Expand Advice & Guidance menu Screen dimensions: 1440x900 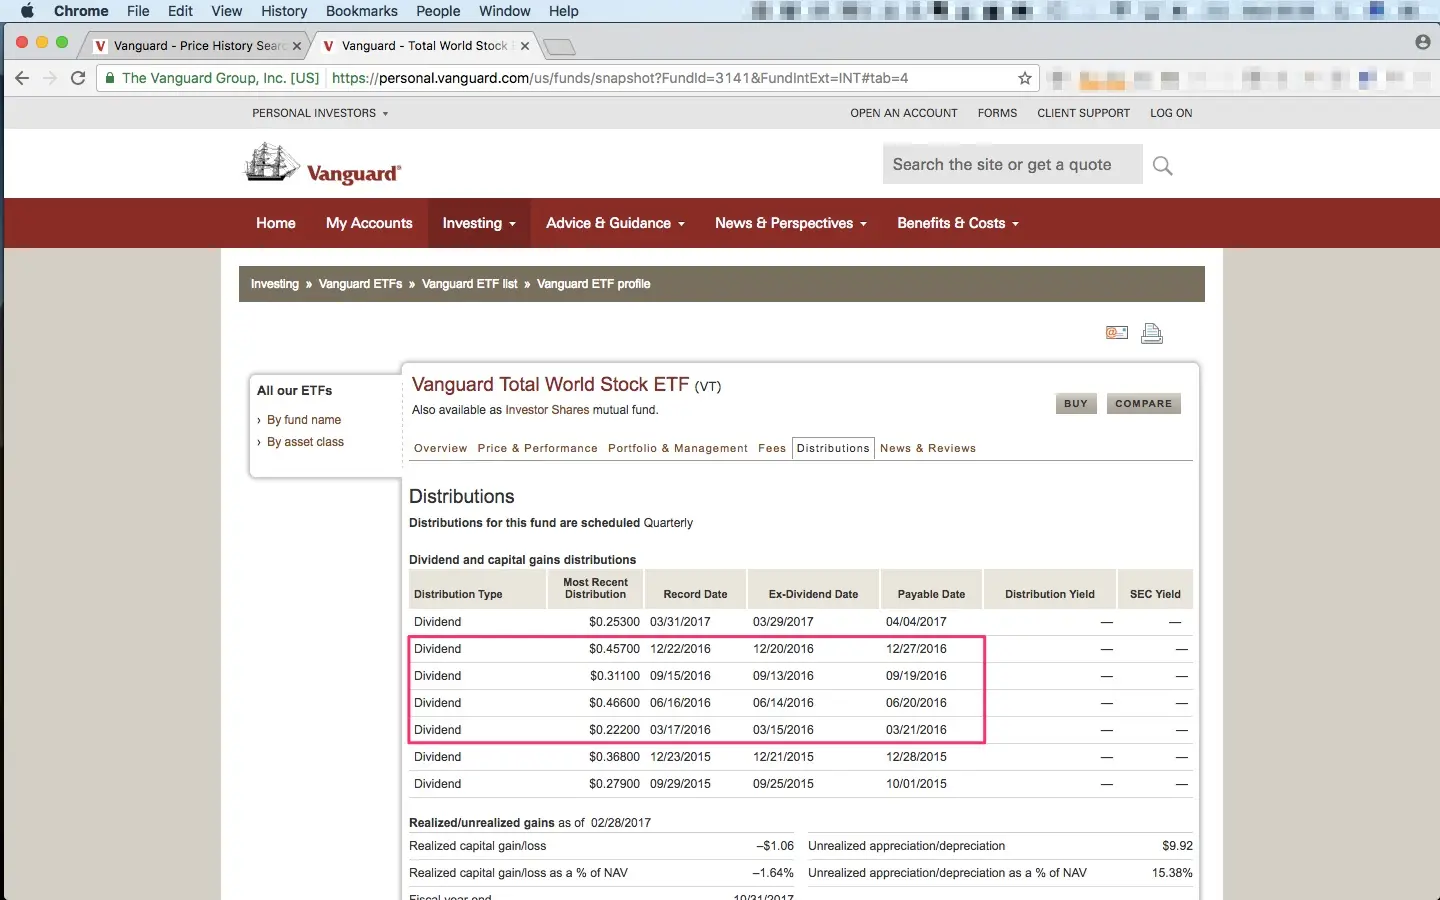[615, 223]
